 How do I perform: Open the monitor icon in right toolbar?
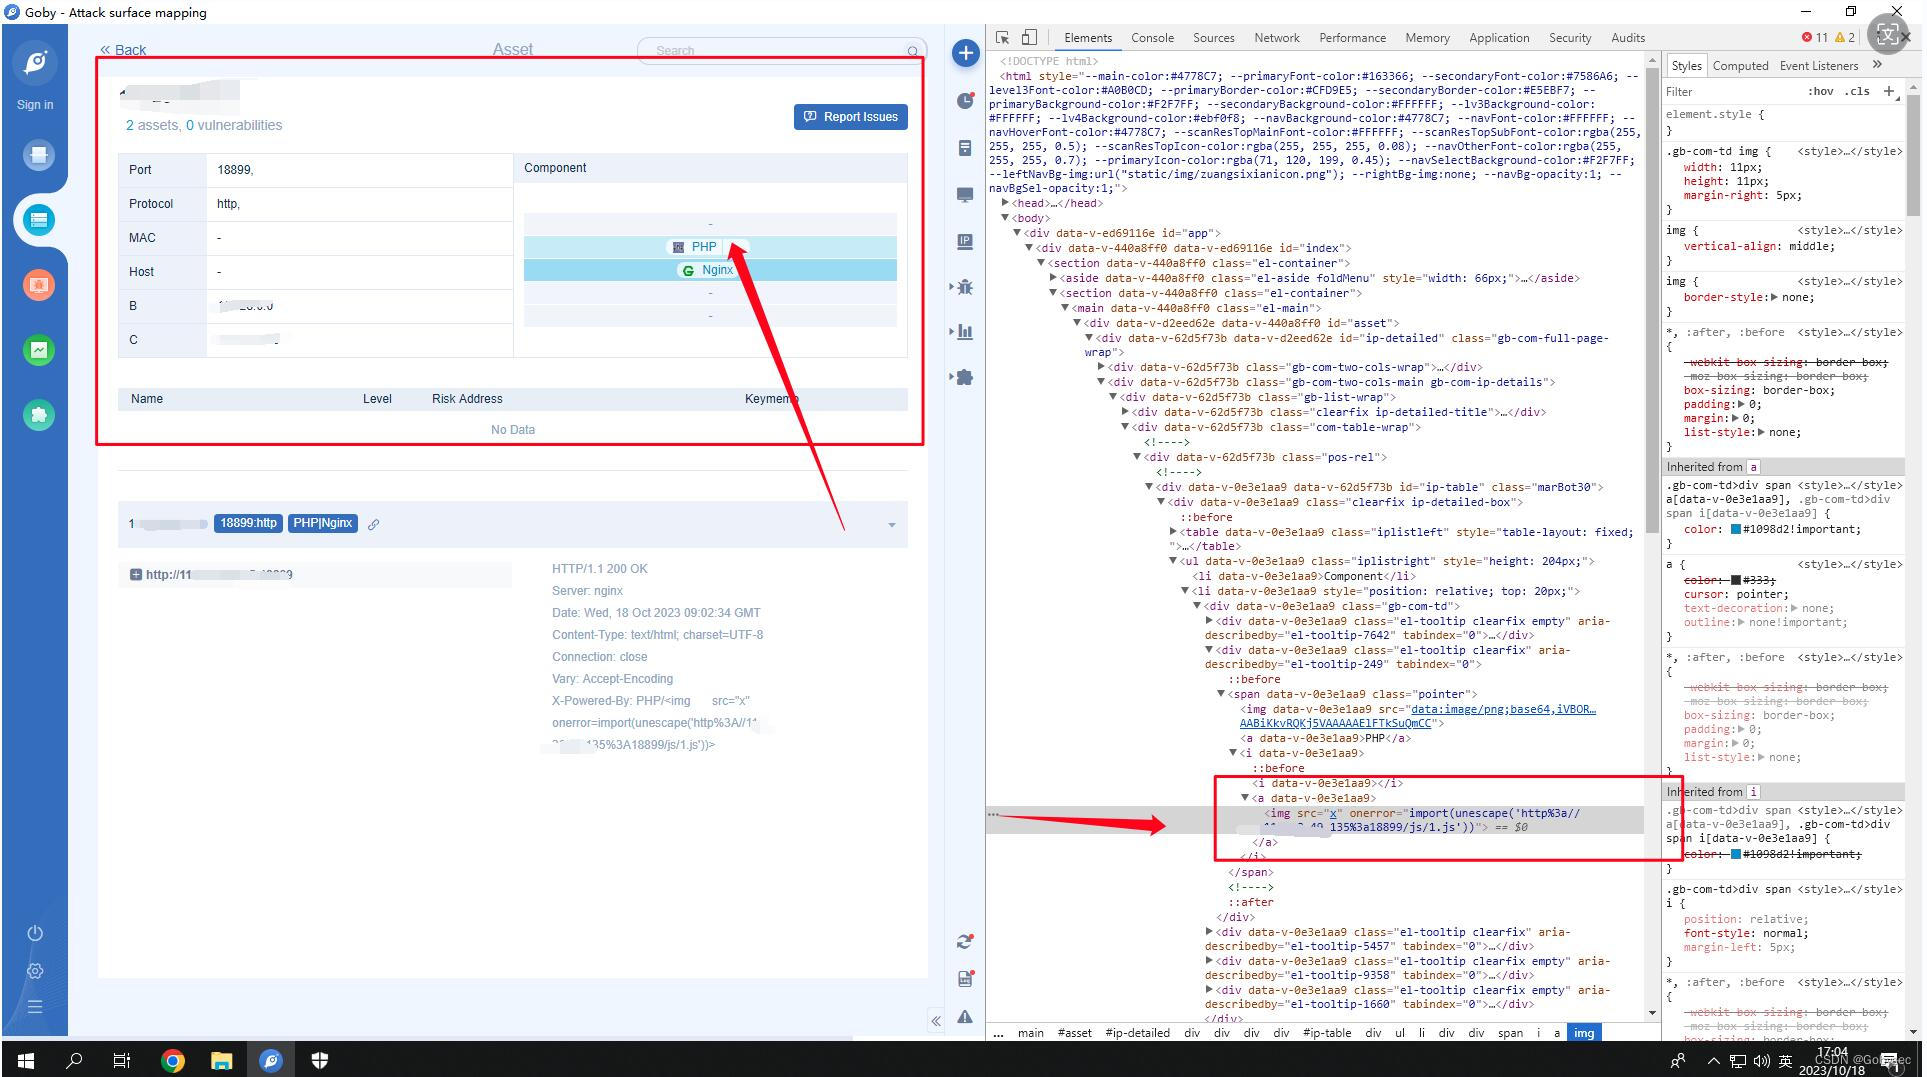(x=965, y=195)
